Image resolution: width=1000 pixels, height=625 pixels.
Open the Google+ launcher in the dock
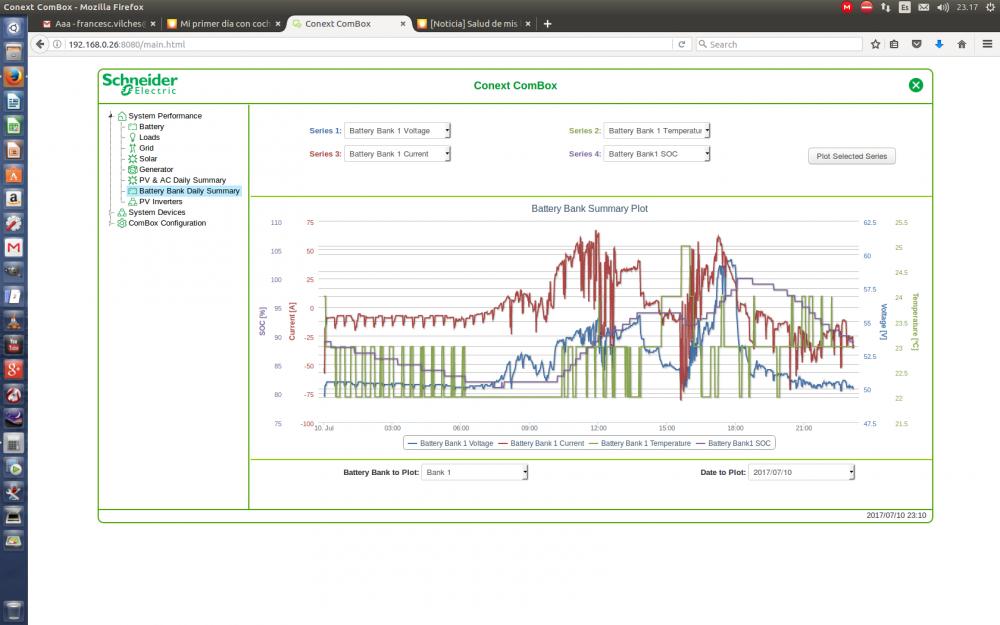(13, 369)
